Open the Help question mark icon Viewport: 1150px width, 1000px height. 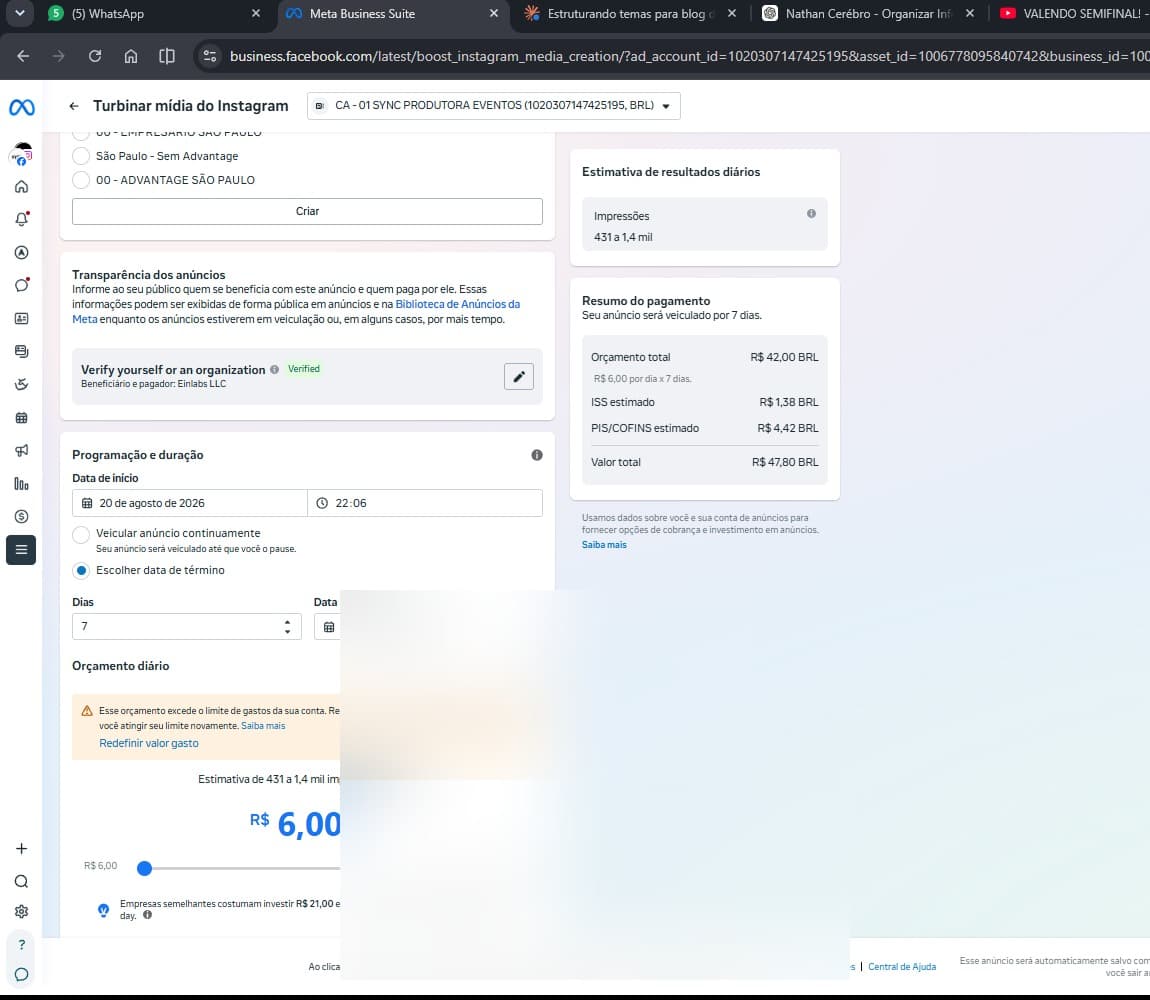click(x=21, y=944)
